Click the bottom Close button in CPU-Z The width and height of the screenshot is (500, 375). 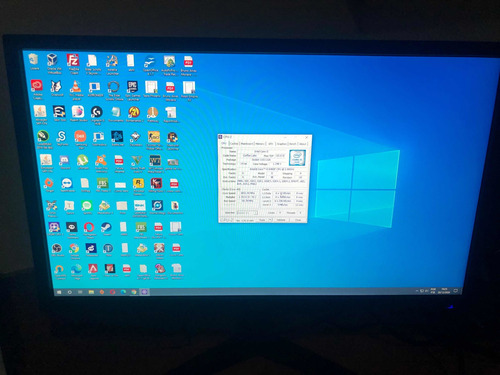[298, 220]
